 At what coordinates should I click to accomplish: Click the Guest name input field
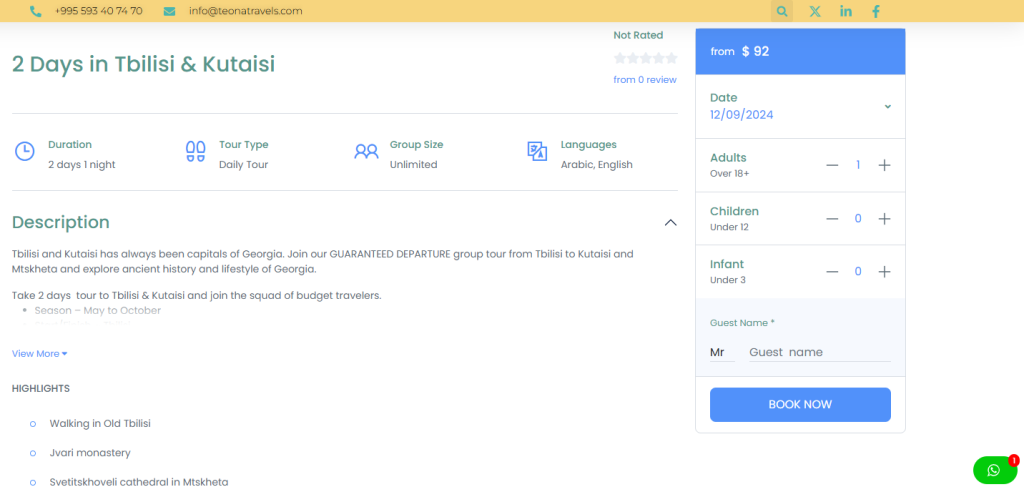[818, 352]
